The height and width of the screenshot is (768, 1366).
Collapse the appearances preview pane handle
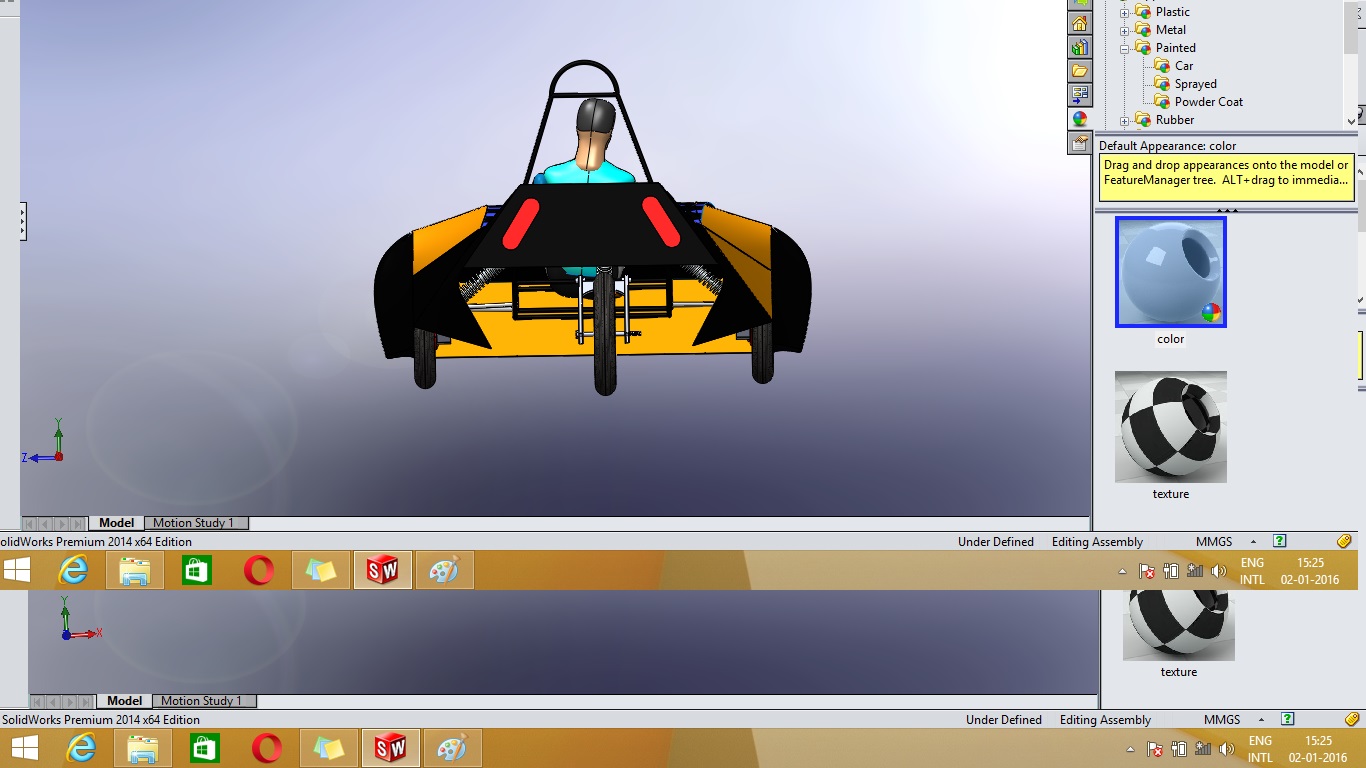tap(1226, 210)
